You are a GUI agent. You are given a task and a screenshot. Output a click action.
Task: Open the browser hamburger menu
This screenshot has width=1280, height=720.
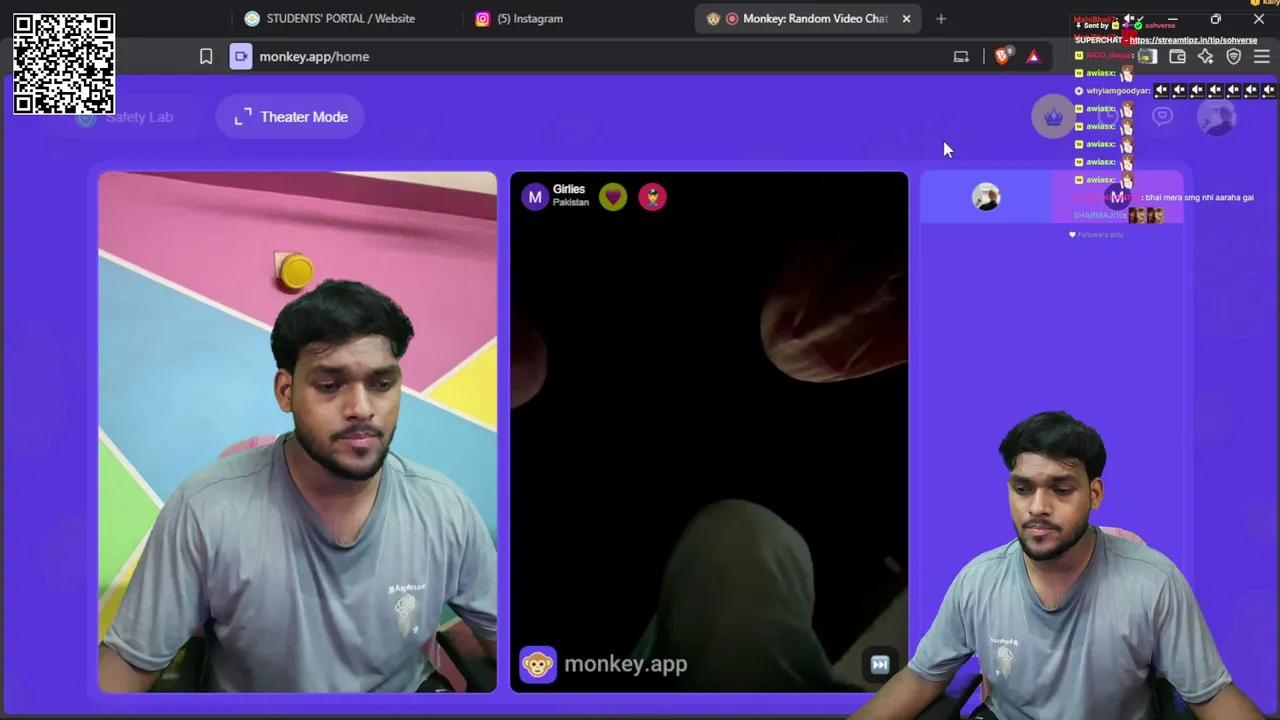[1261, 57]
